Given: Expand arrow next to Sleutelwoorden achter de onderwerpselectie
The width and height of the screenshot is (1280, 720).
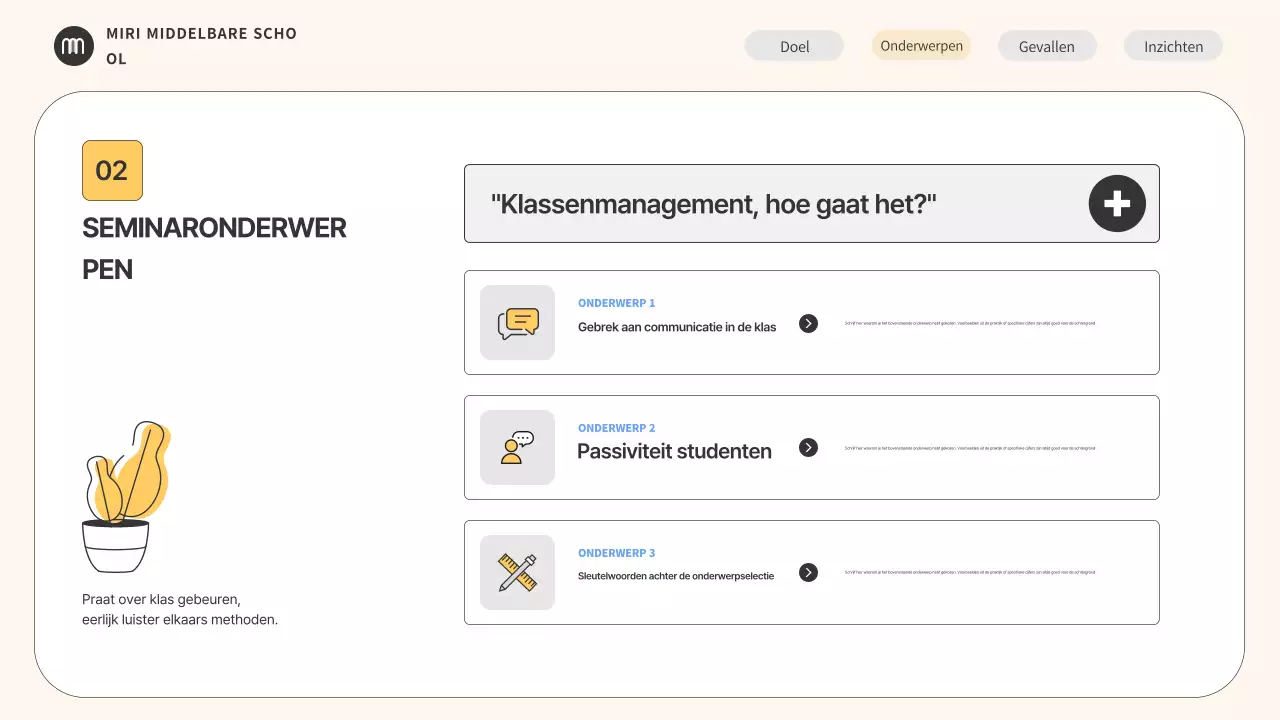Looking at the screenshot, I should tap(808, 573).
